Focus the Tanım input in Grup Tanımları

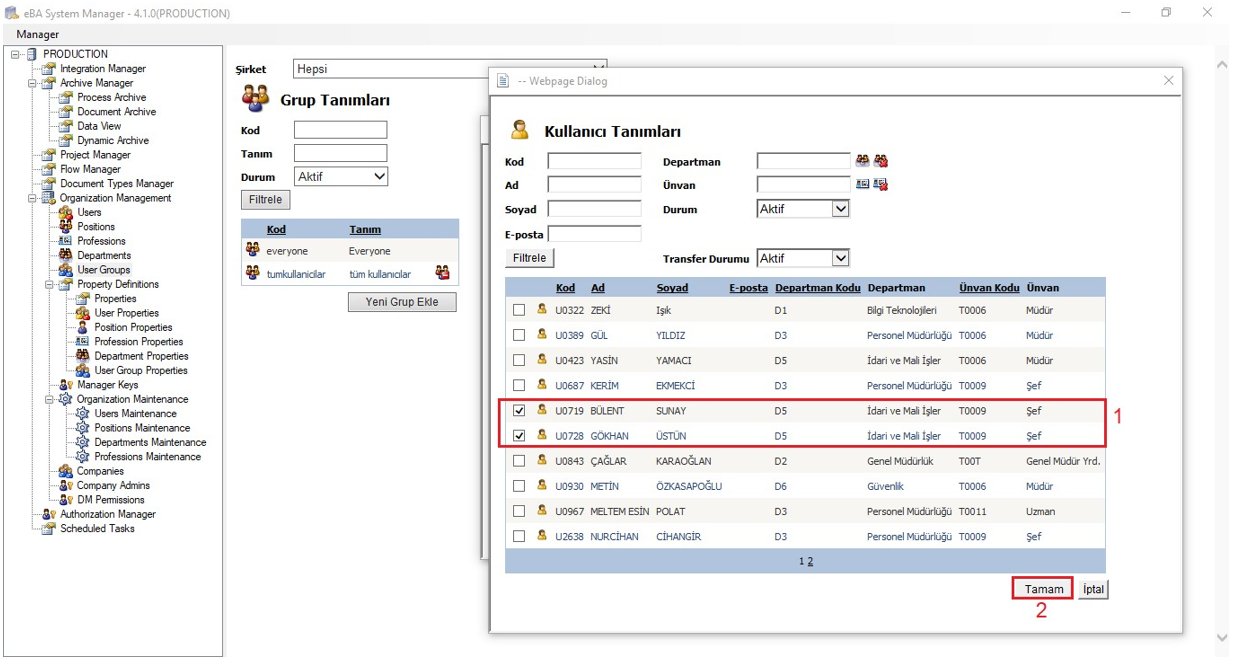point(340,153)
